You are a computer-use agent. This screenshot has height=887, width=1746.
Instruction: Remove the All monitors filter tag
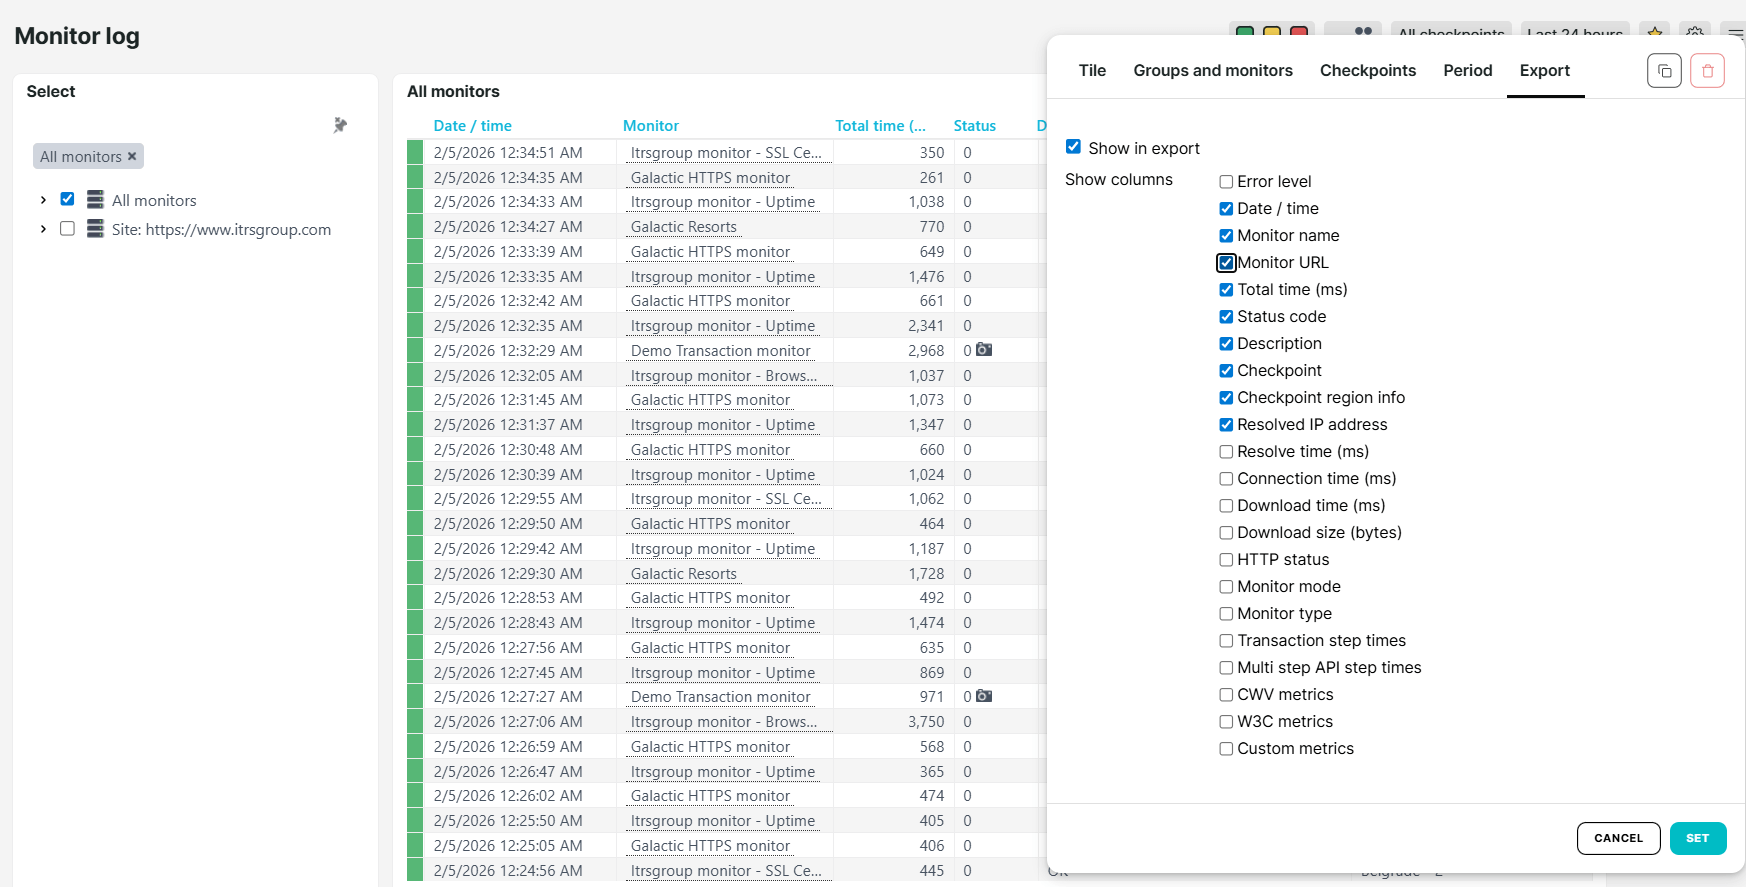132,156
